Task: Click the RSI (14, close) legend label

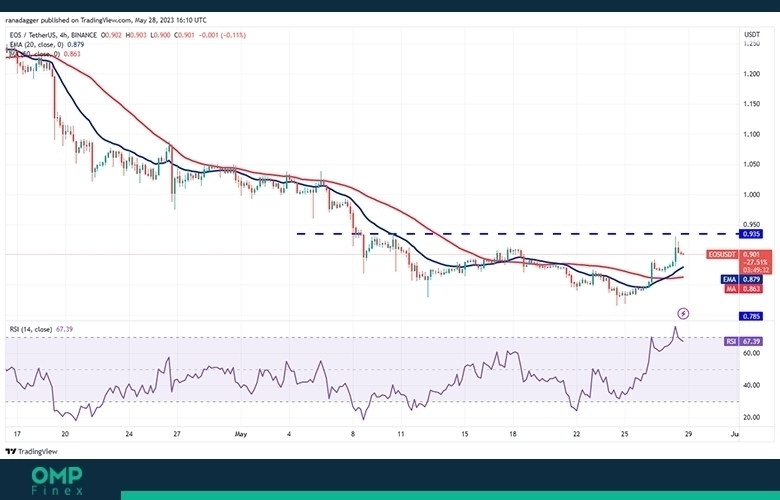Action: coord(31,329)
